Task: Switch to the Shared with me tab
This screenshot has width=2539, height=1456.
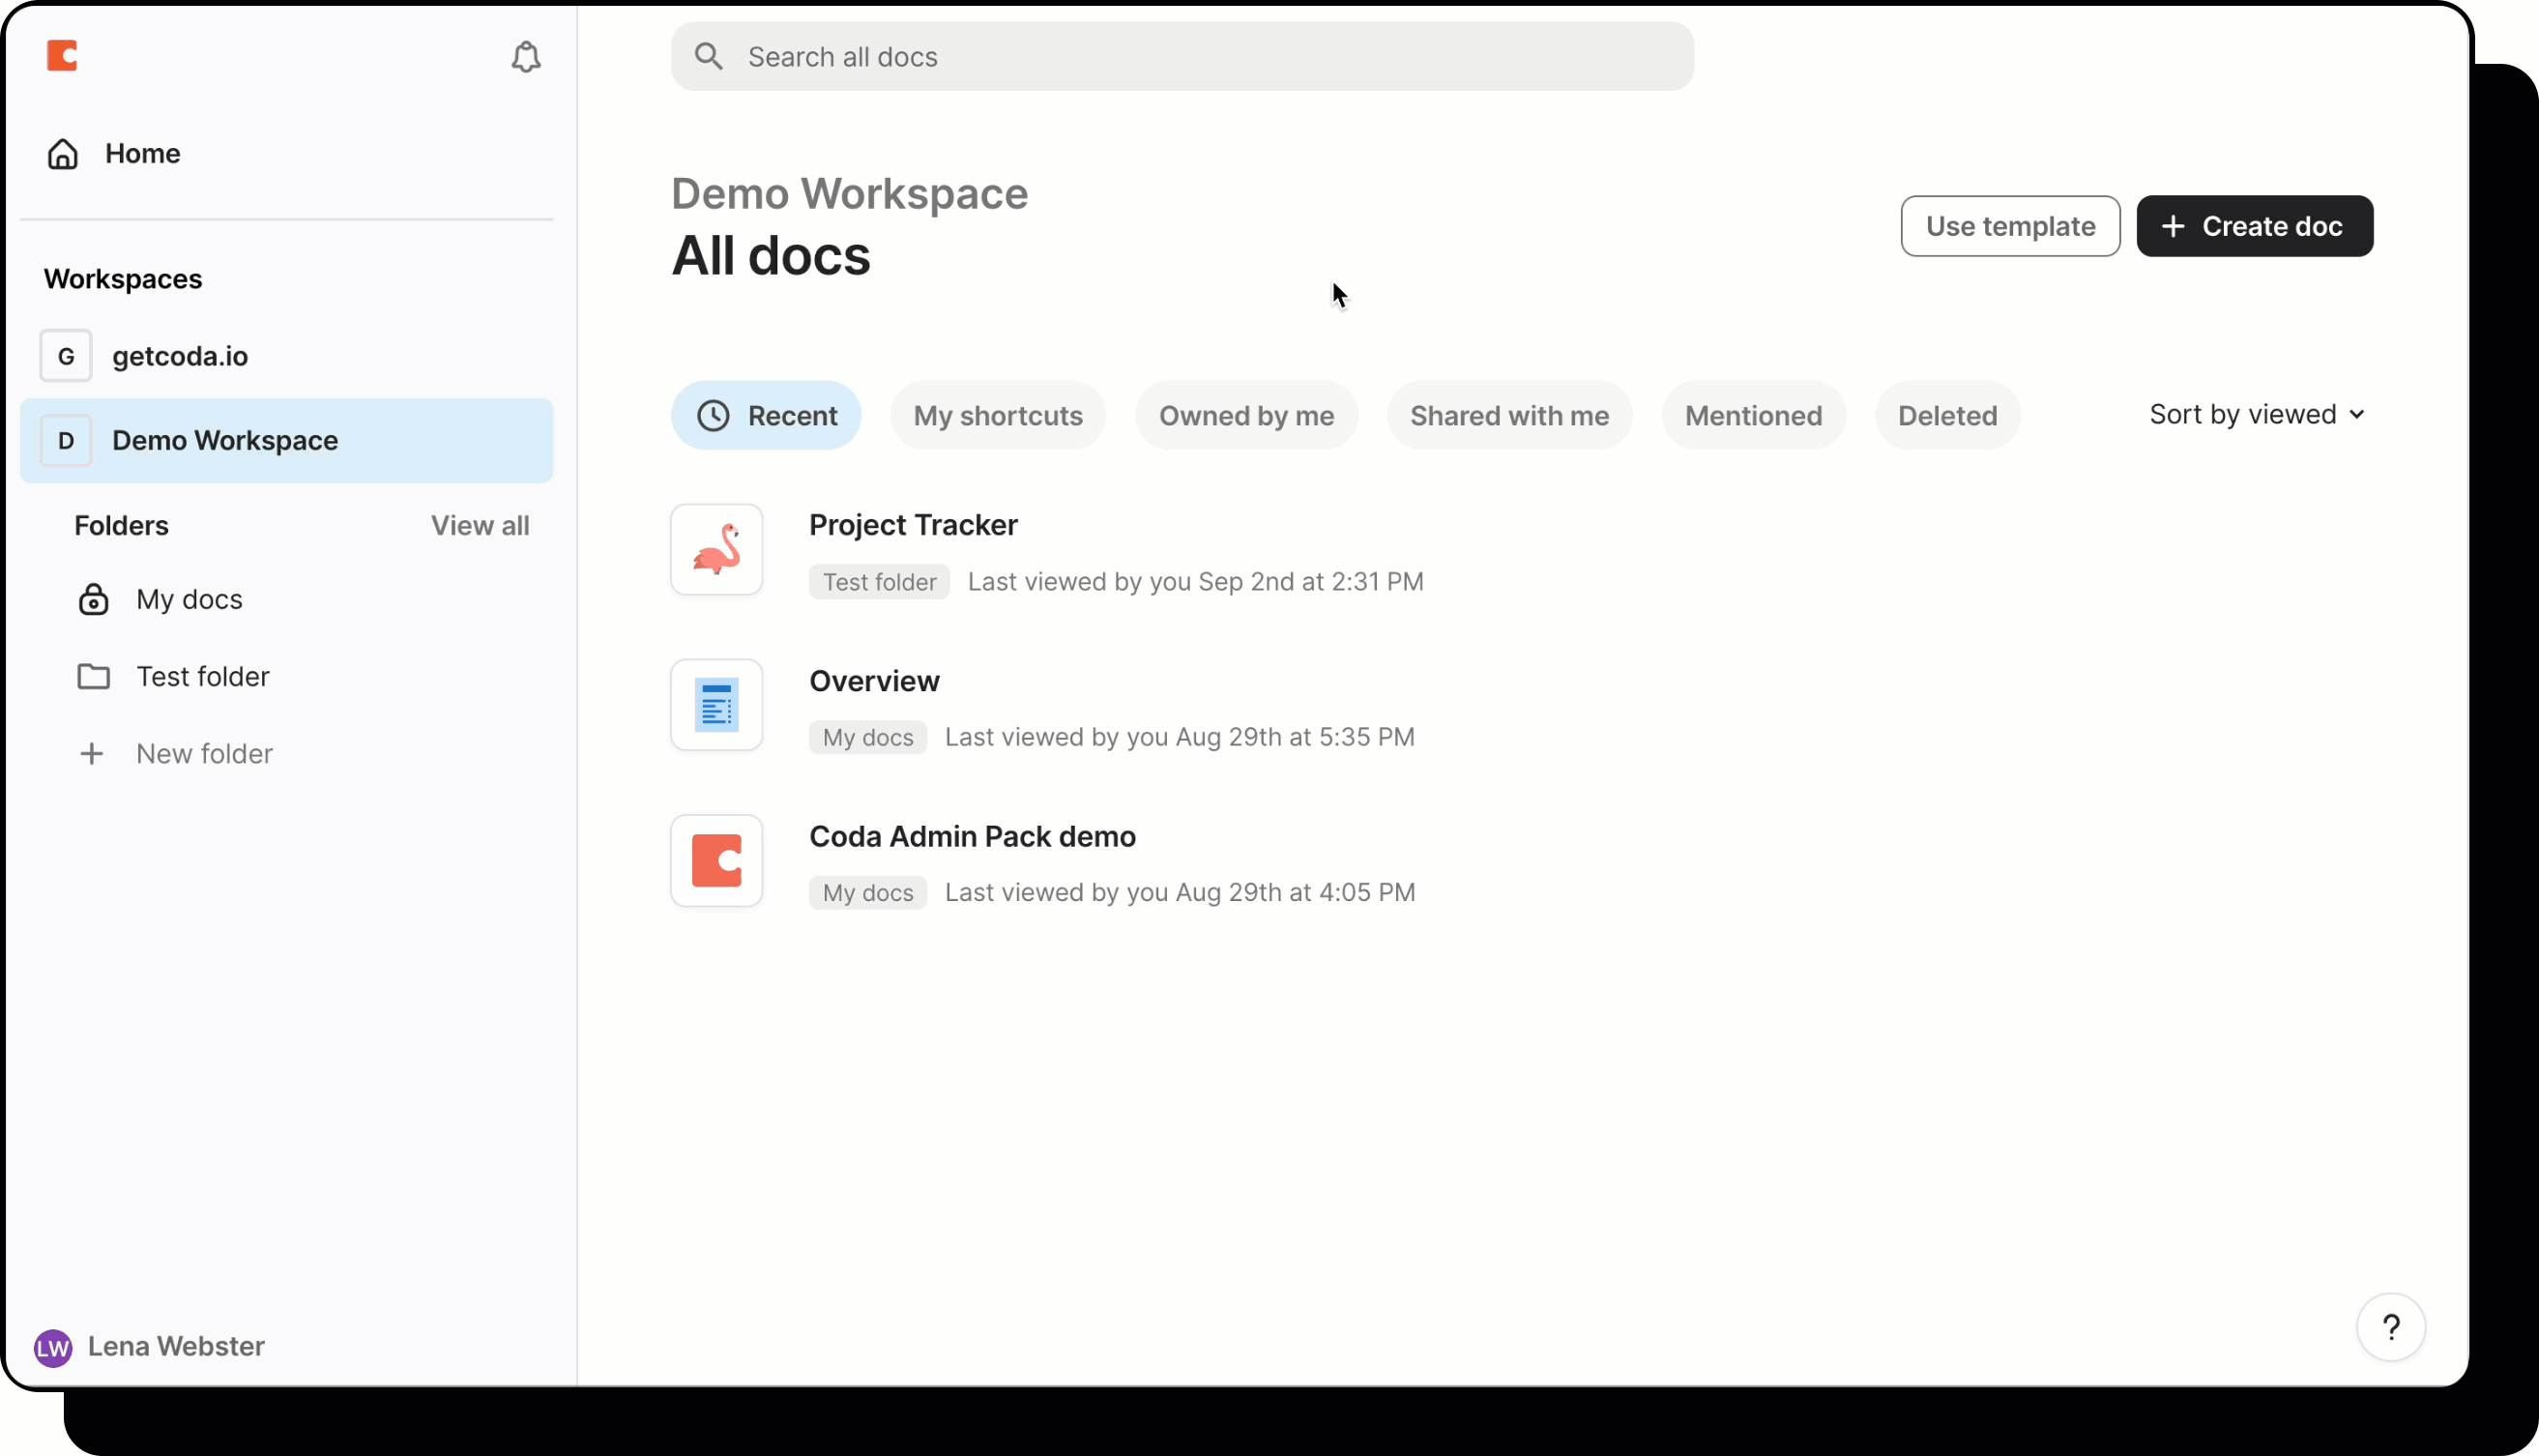Action: click(x=1508, y=416)
